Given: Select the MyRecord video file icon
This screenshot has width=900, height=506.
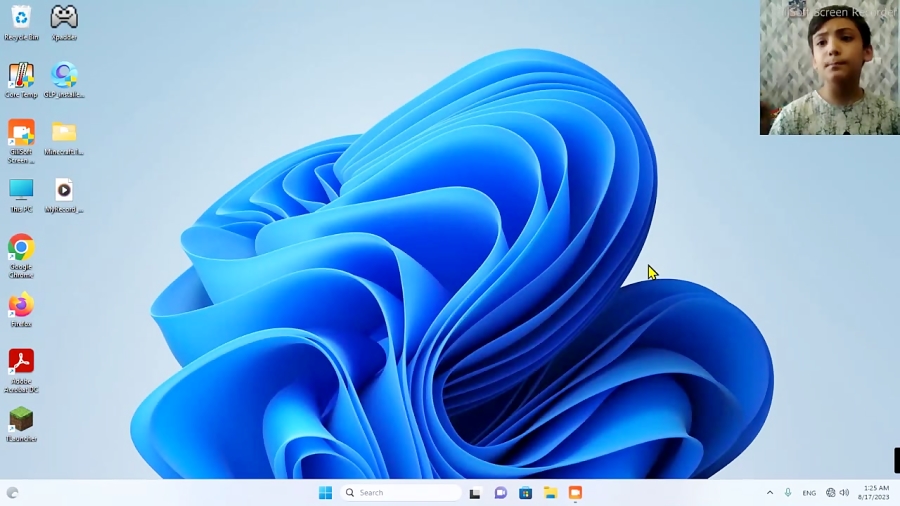Looking at the screenshot, I should [64, 195].
